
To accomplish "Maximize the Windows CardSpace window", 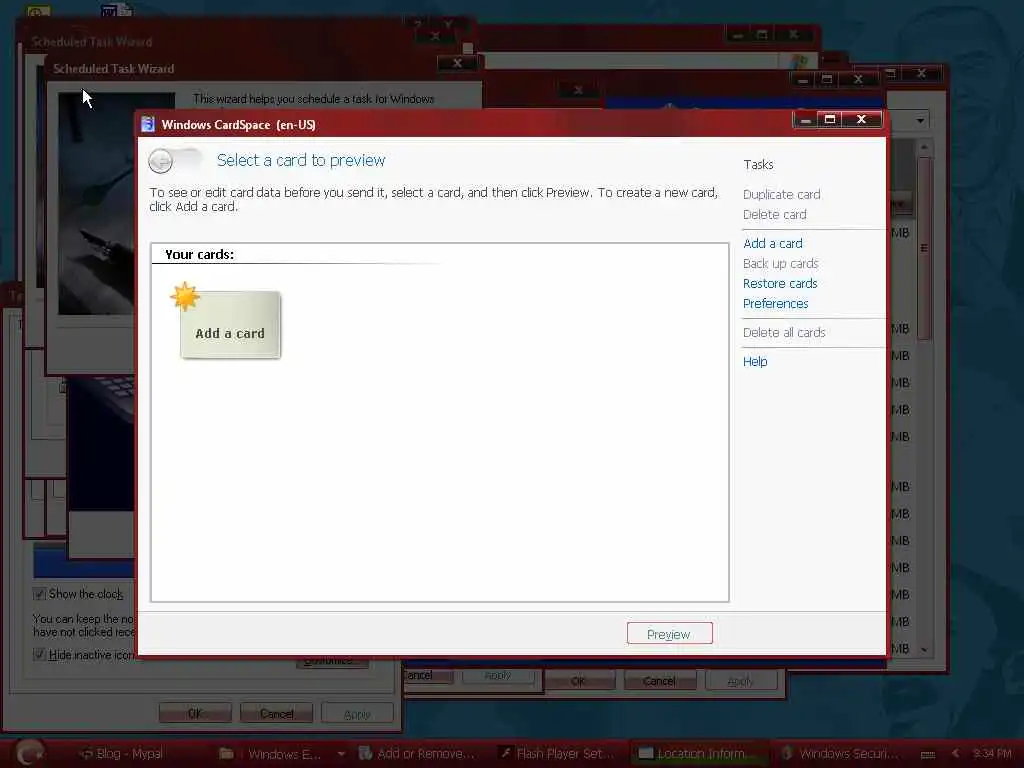I will pyautogui.click(x=830, y=120).
